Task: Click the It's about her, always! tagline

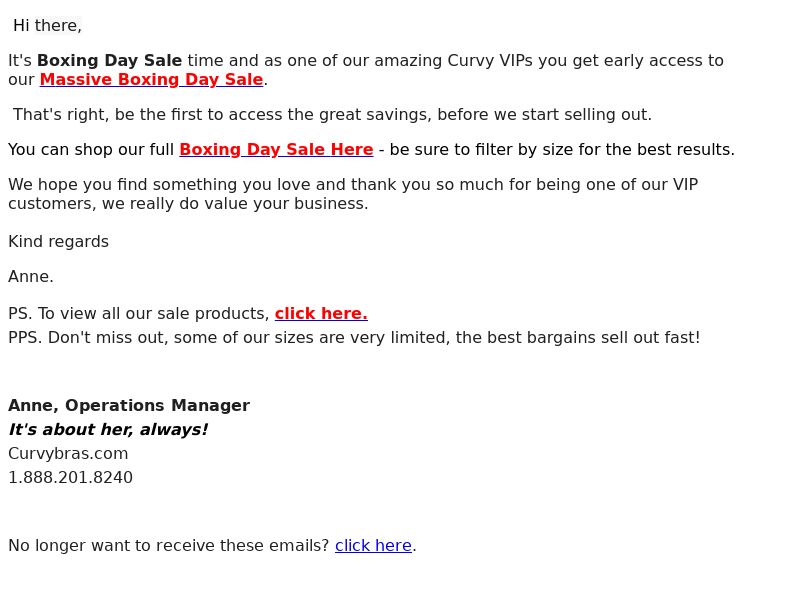Action: click(108, 430)
